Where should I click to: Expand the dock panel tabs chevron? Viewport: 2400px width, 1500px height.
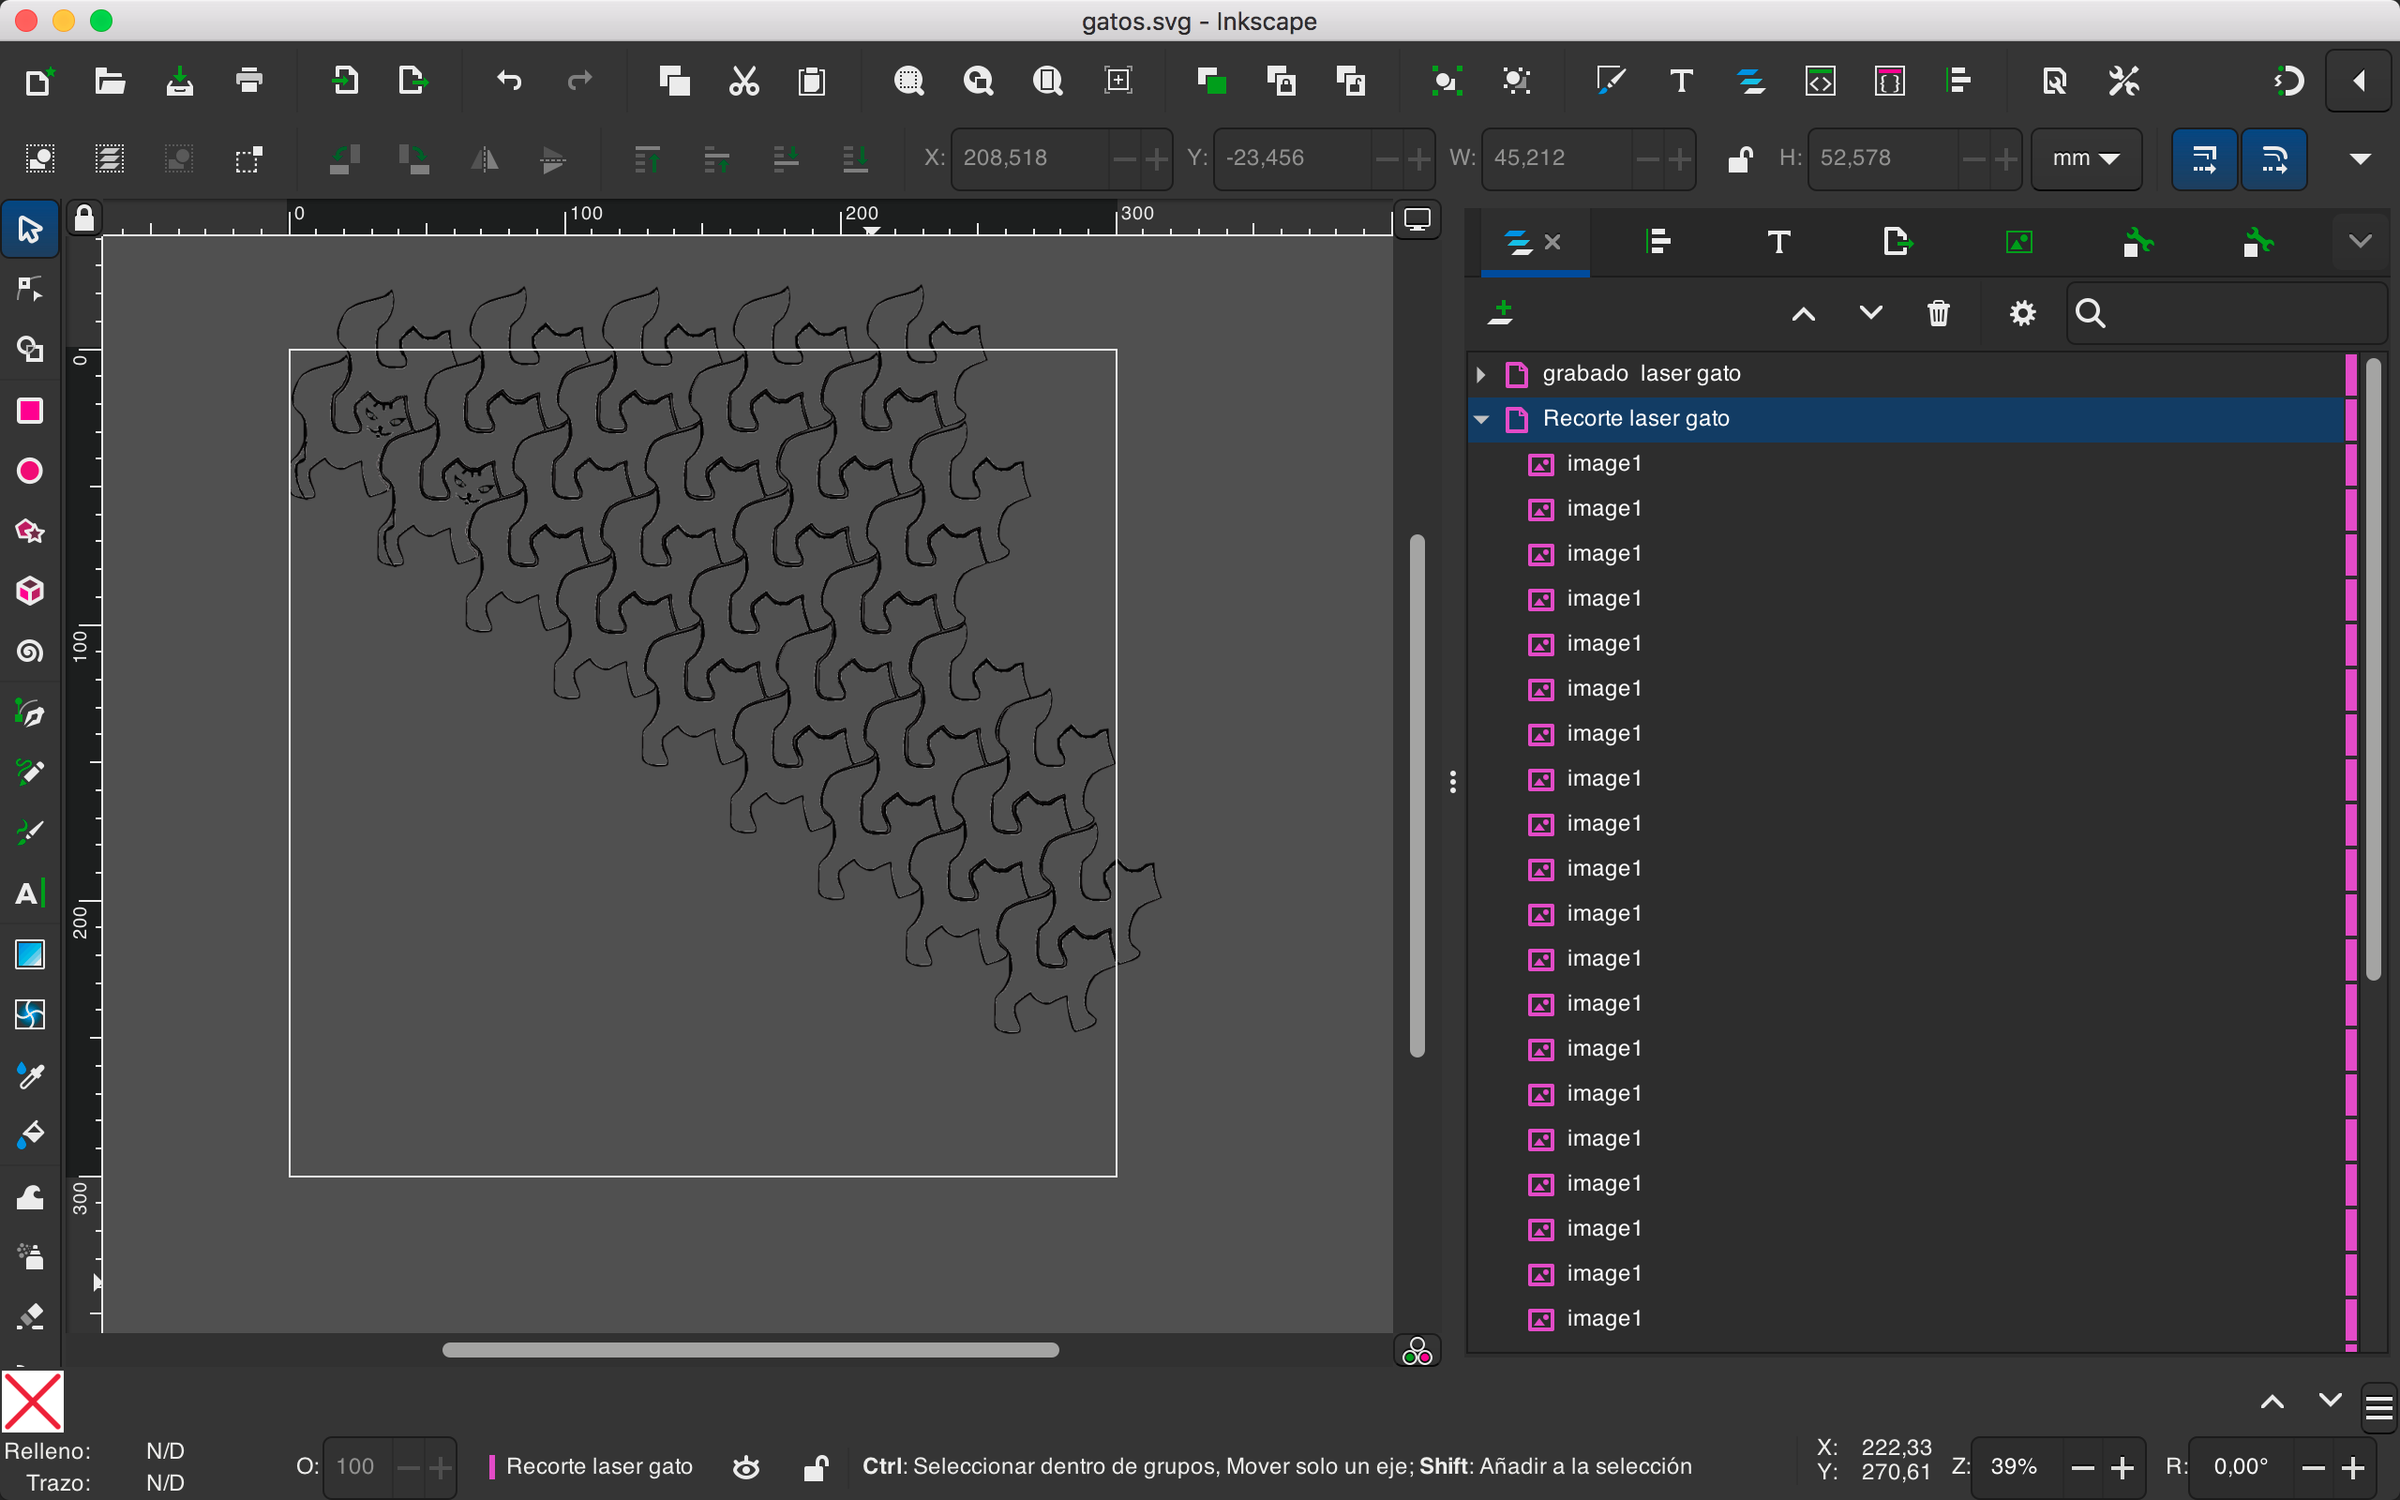pyautogui.click(x=2360, y=241)
